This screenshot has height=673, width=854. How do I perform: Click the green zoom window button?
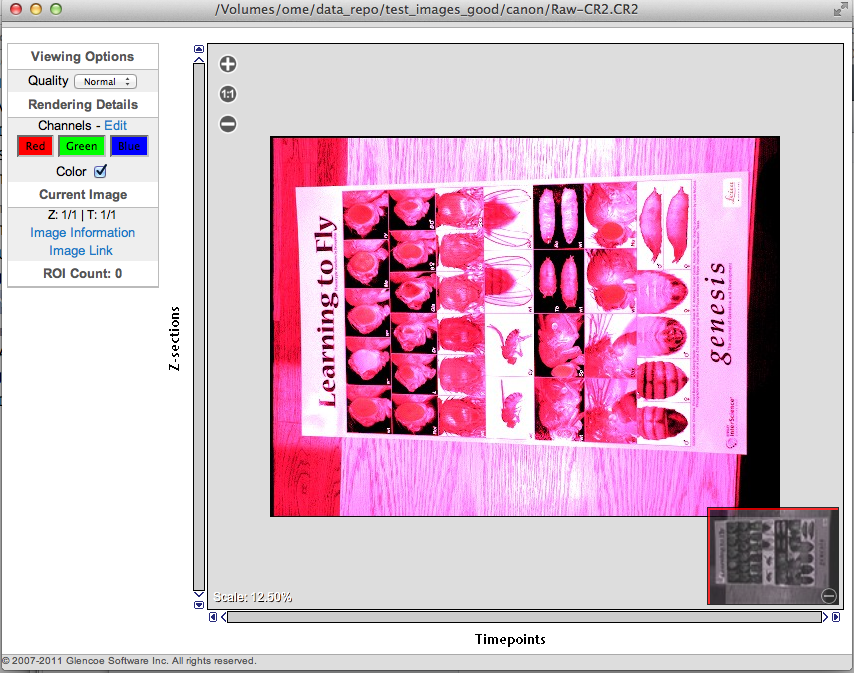point(56,9)
